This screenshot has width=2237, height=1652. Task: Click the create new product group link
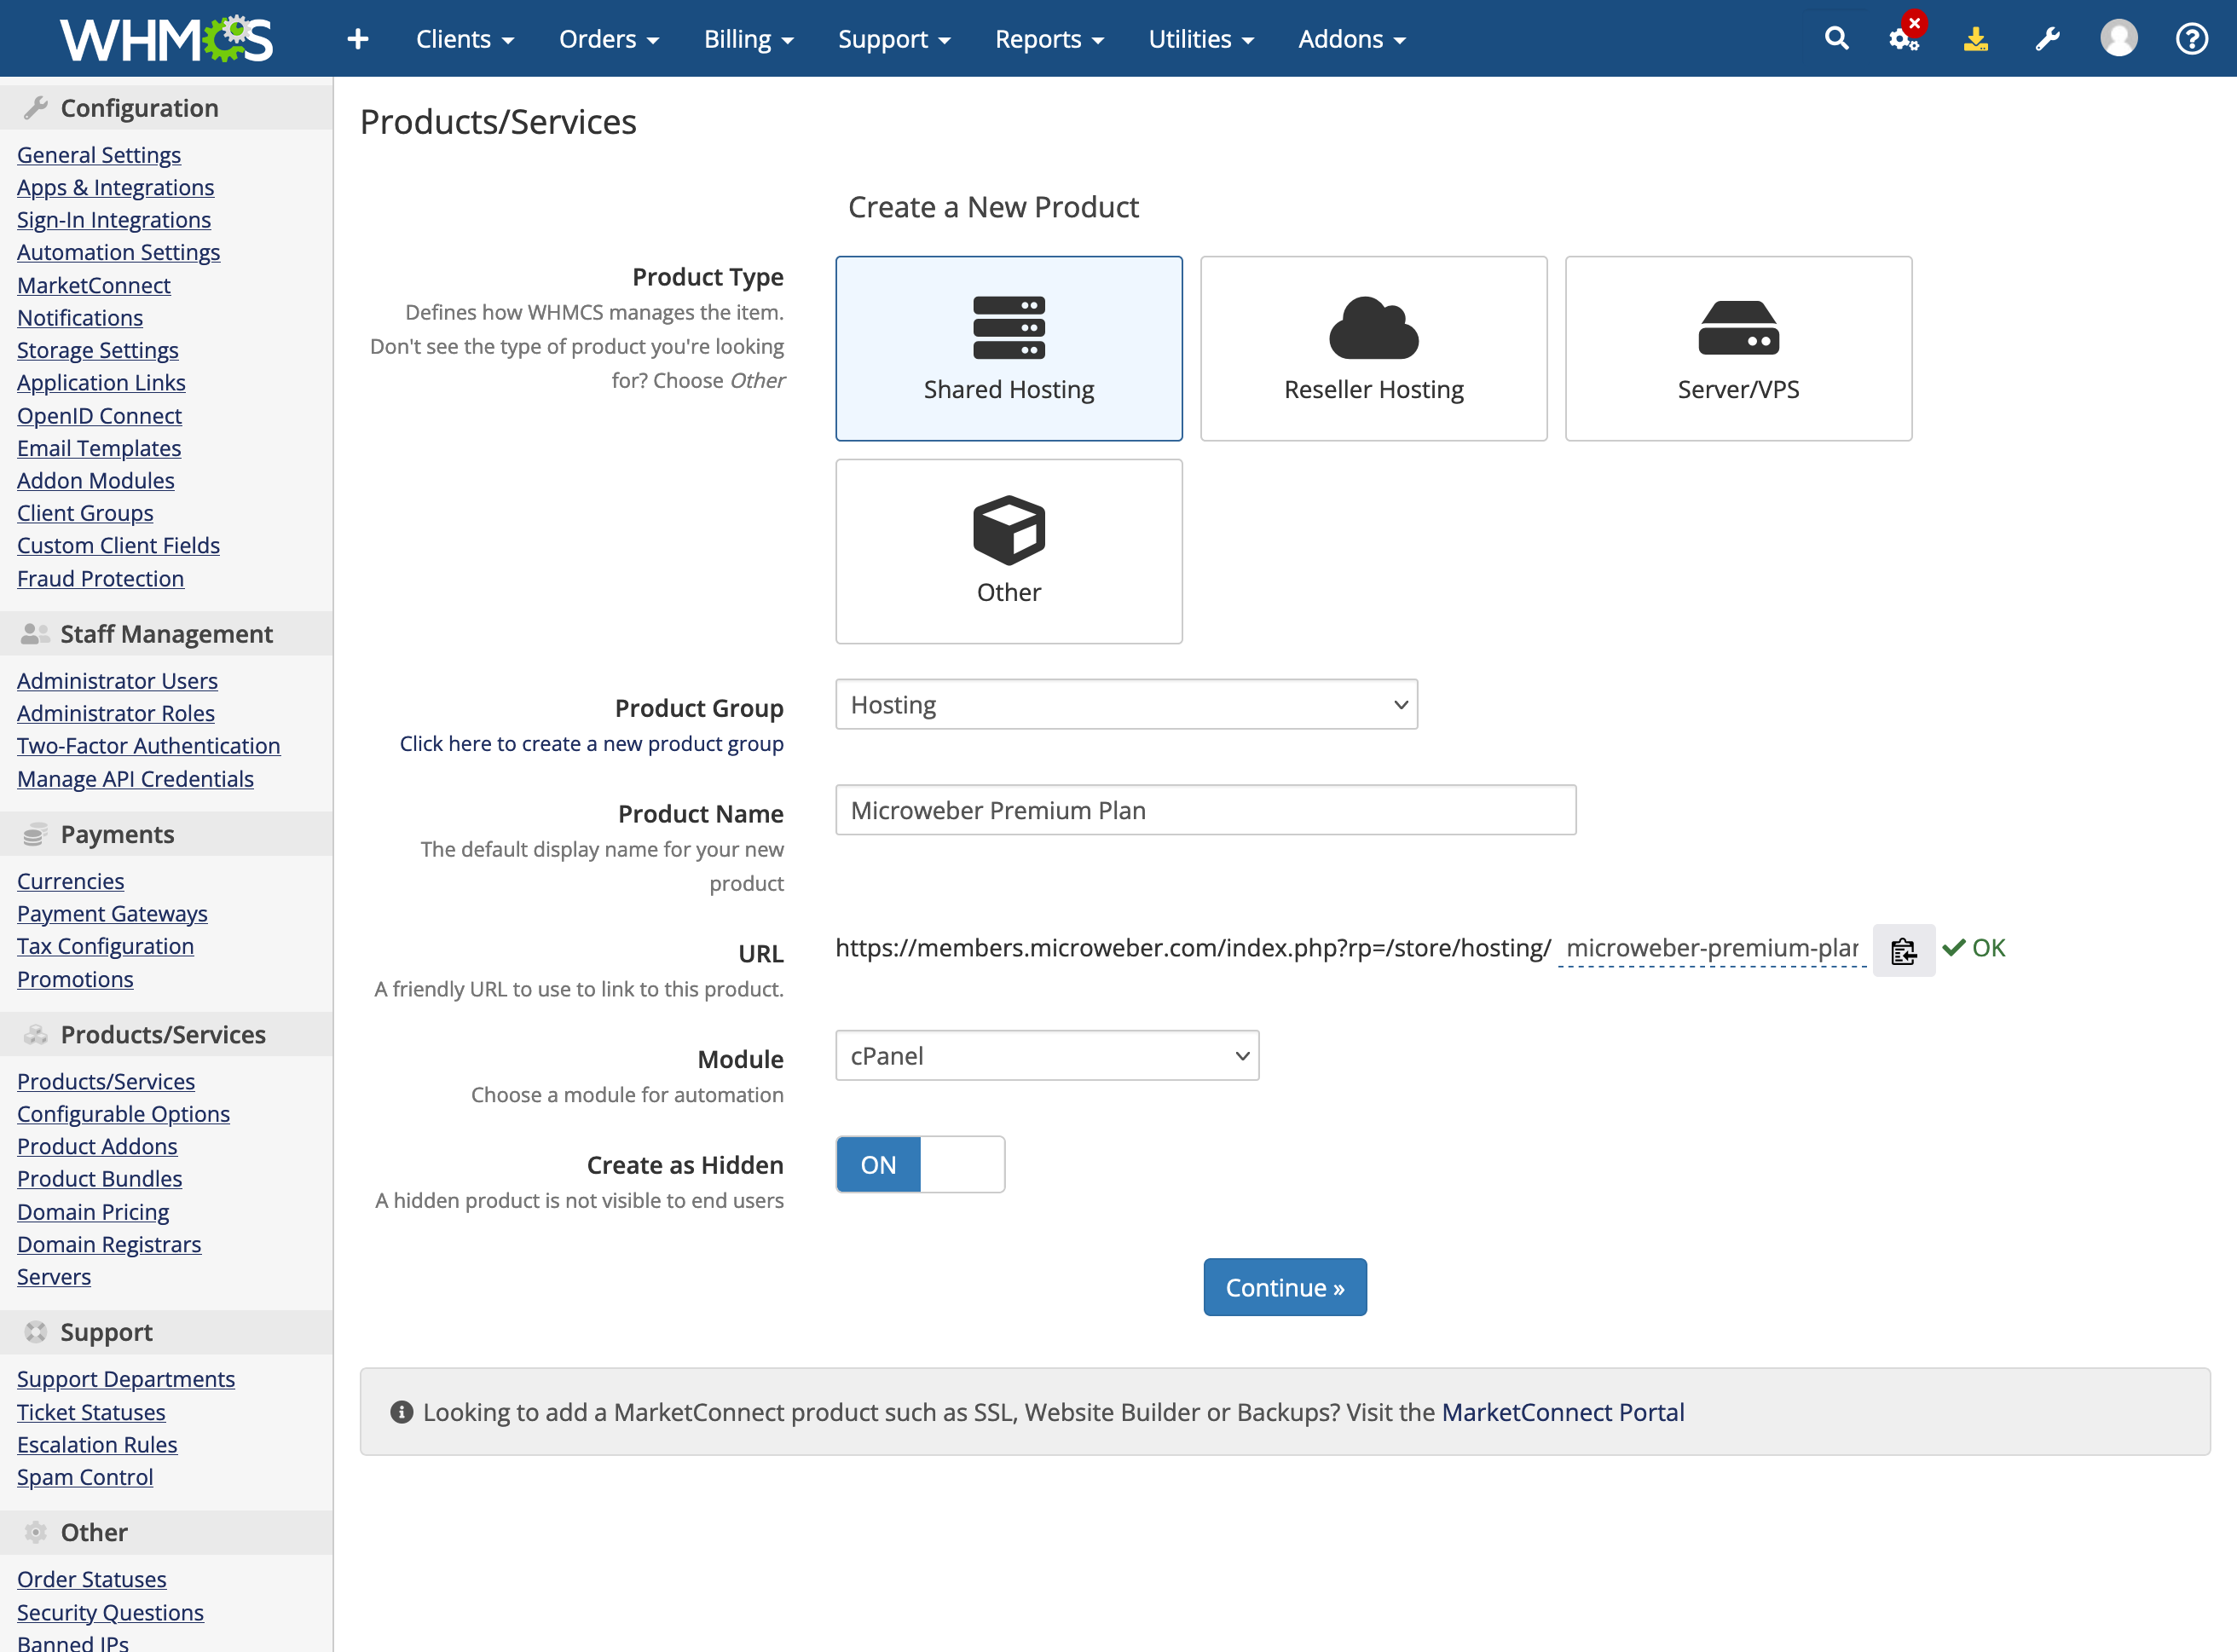point(591,744)
